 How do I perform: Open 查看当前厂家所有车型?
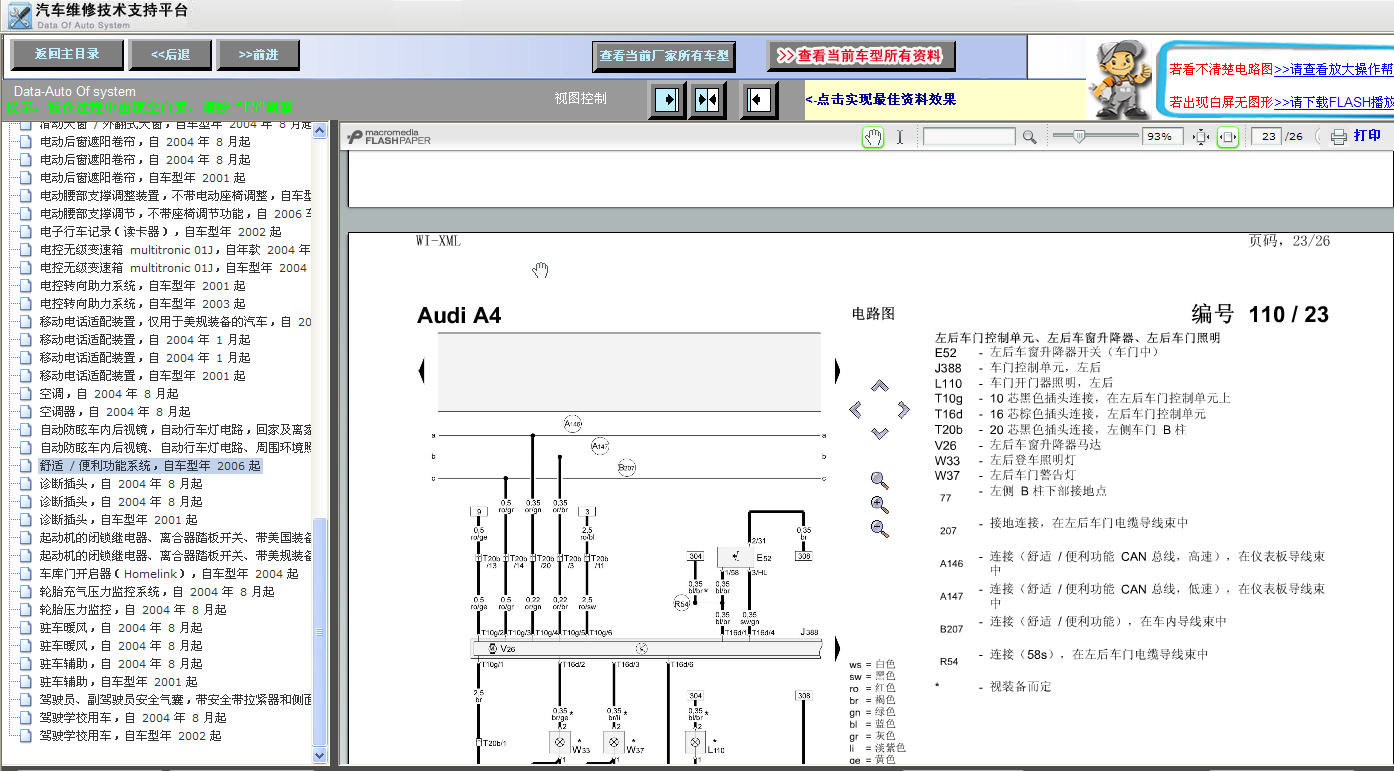[664, 56]
